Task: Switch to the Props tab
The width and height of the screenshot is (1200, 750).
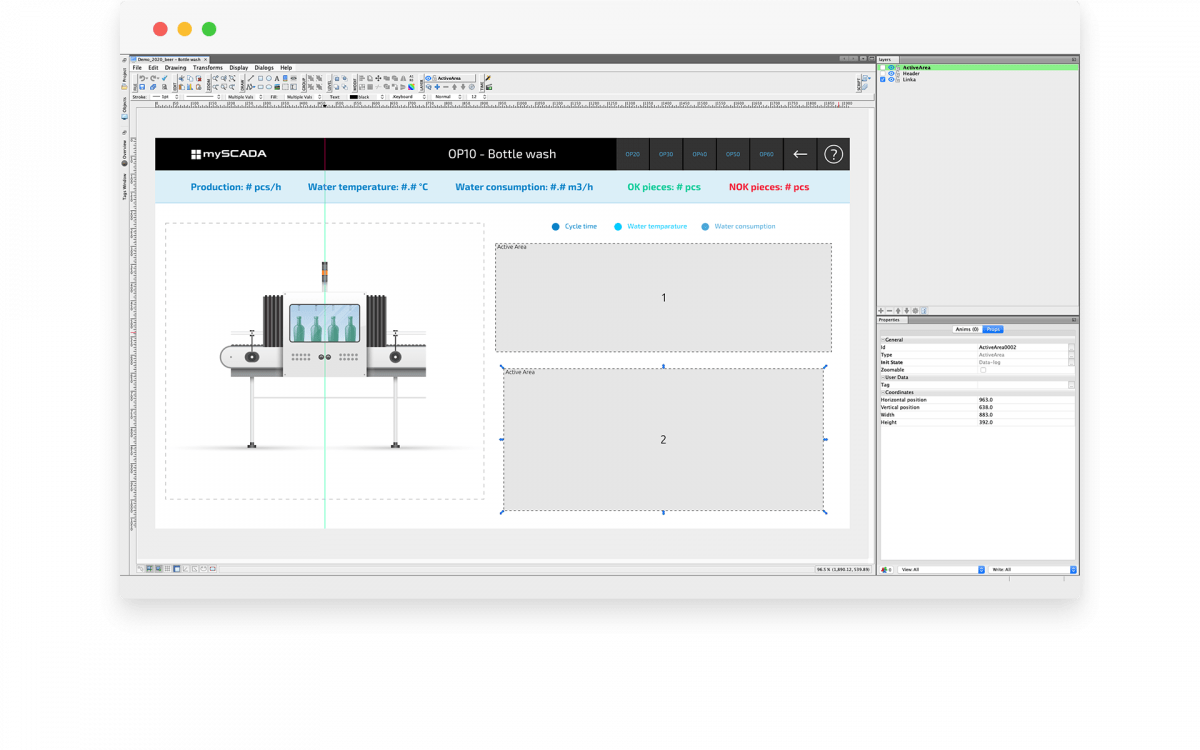Action: 993,329
